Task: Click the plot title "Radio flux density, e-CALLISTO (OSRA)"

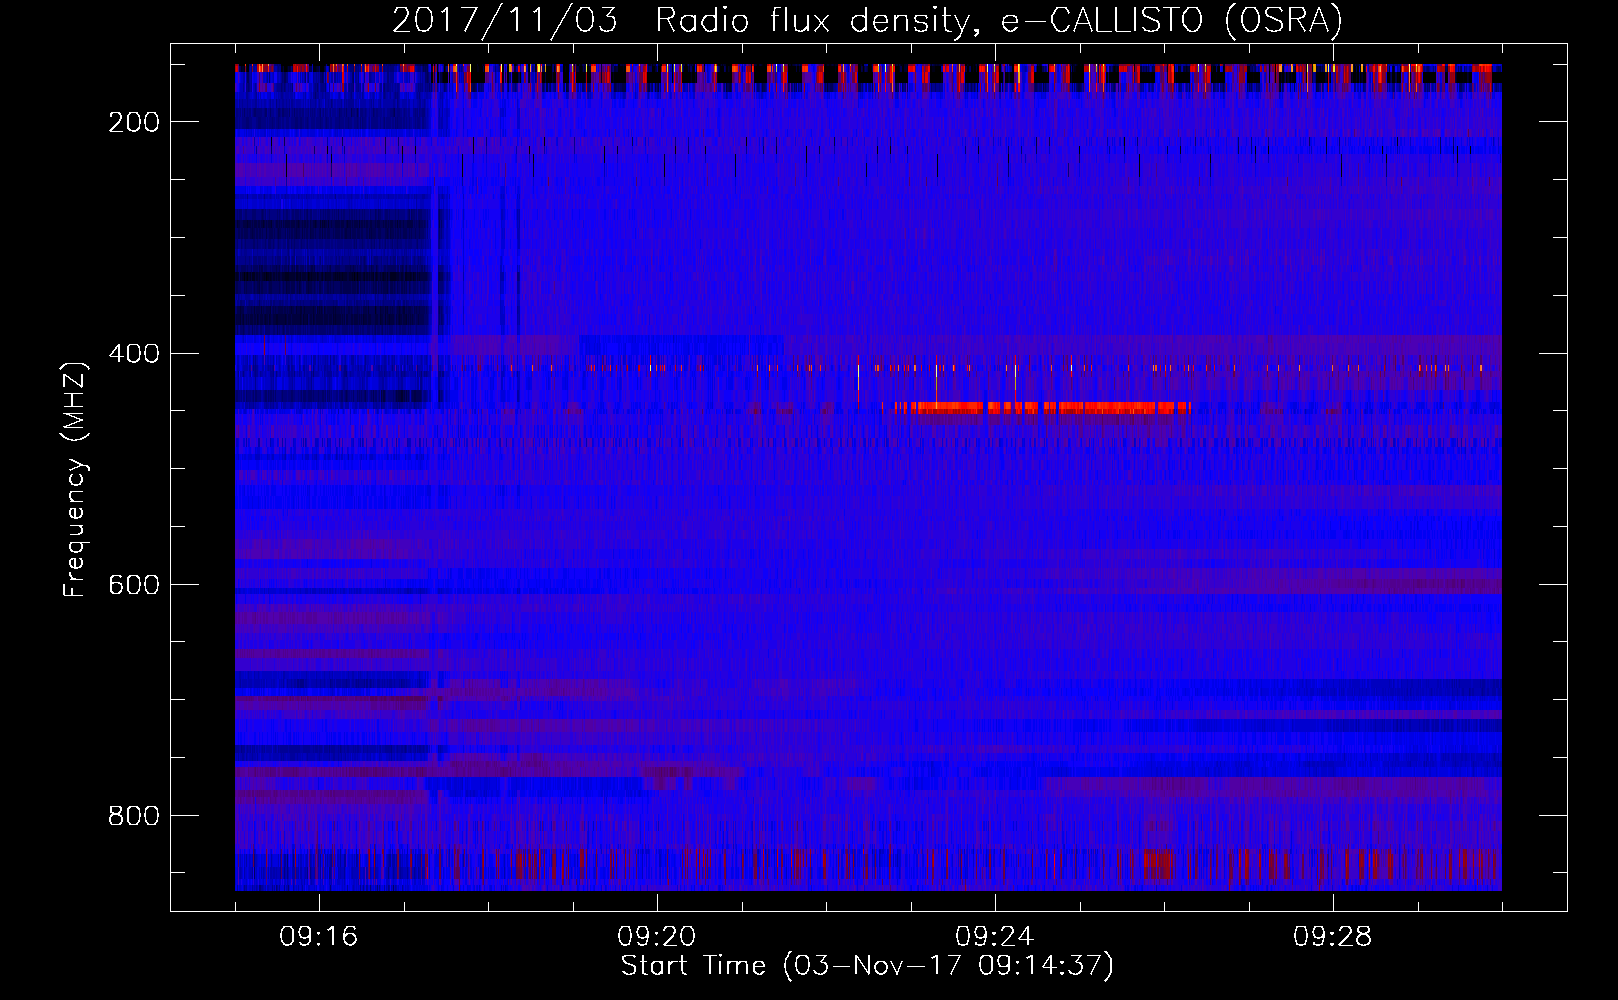Action: pyautogui.click(x=998, y=21)
